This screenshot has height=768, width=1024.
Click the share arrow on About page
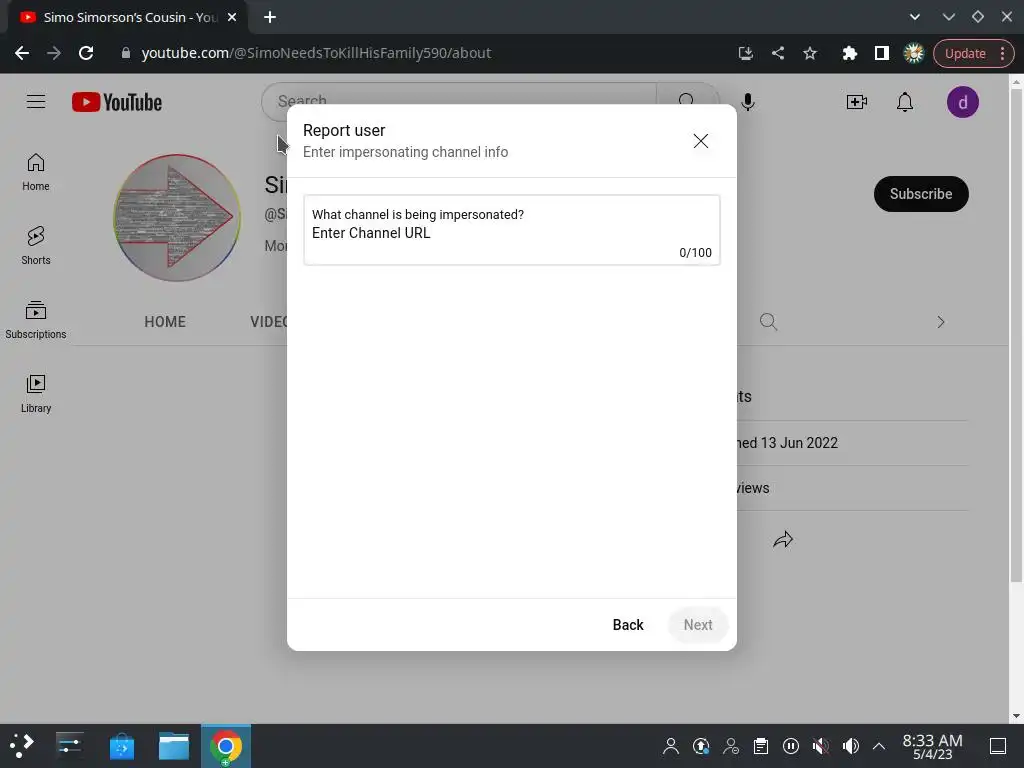point(783,539)
